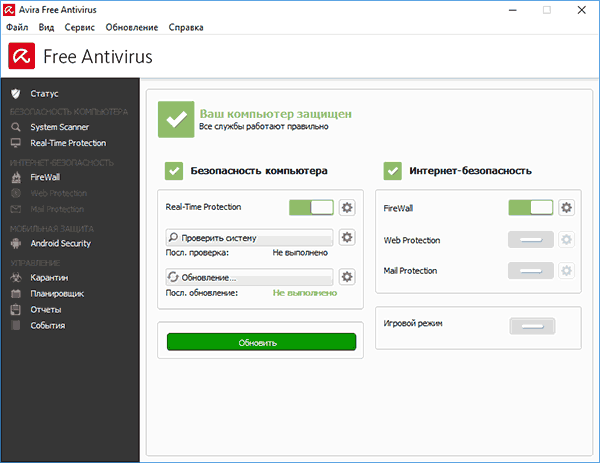The width and height of the screenshot is (600, 463).
Task: Open gear settings beside Обновление button
Action: 347,277
